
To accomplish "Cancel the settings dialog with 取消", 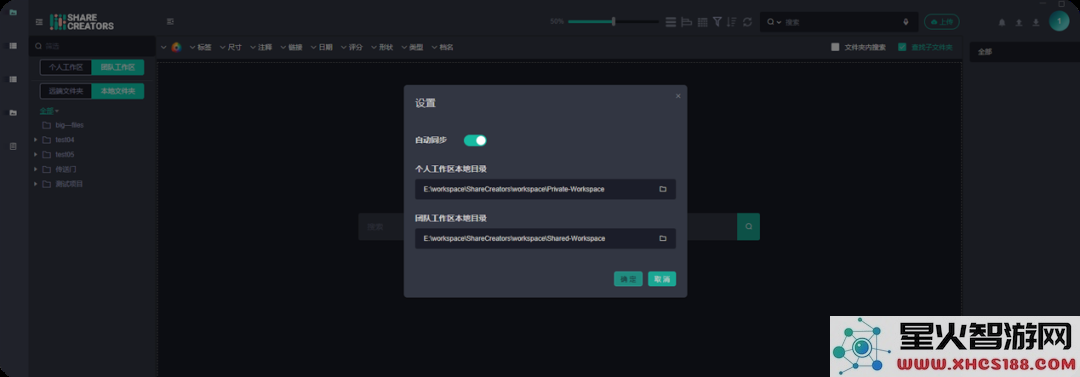I will pos(662,279).
